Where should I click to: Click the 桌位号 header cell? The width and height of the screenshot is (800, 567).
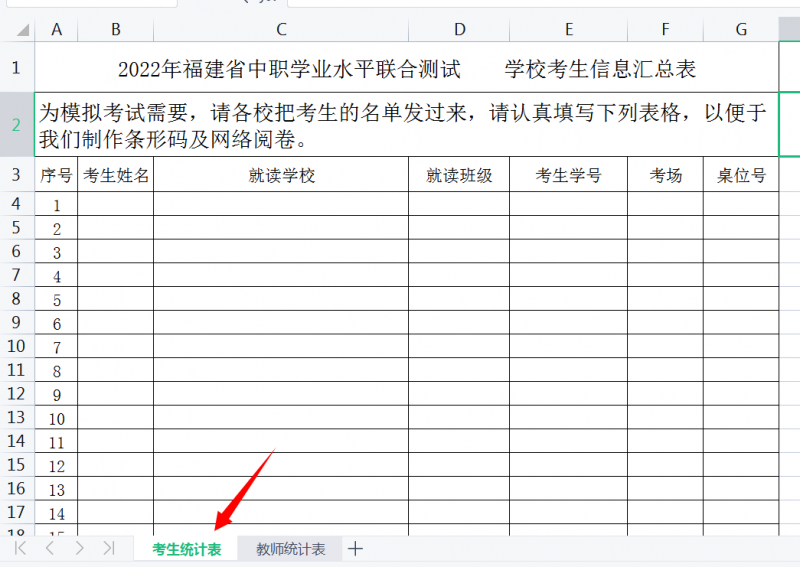coord(741,176)
